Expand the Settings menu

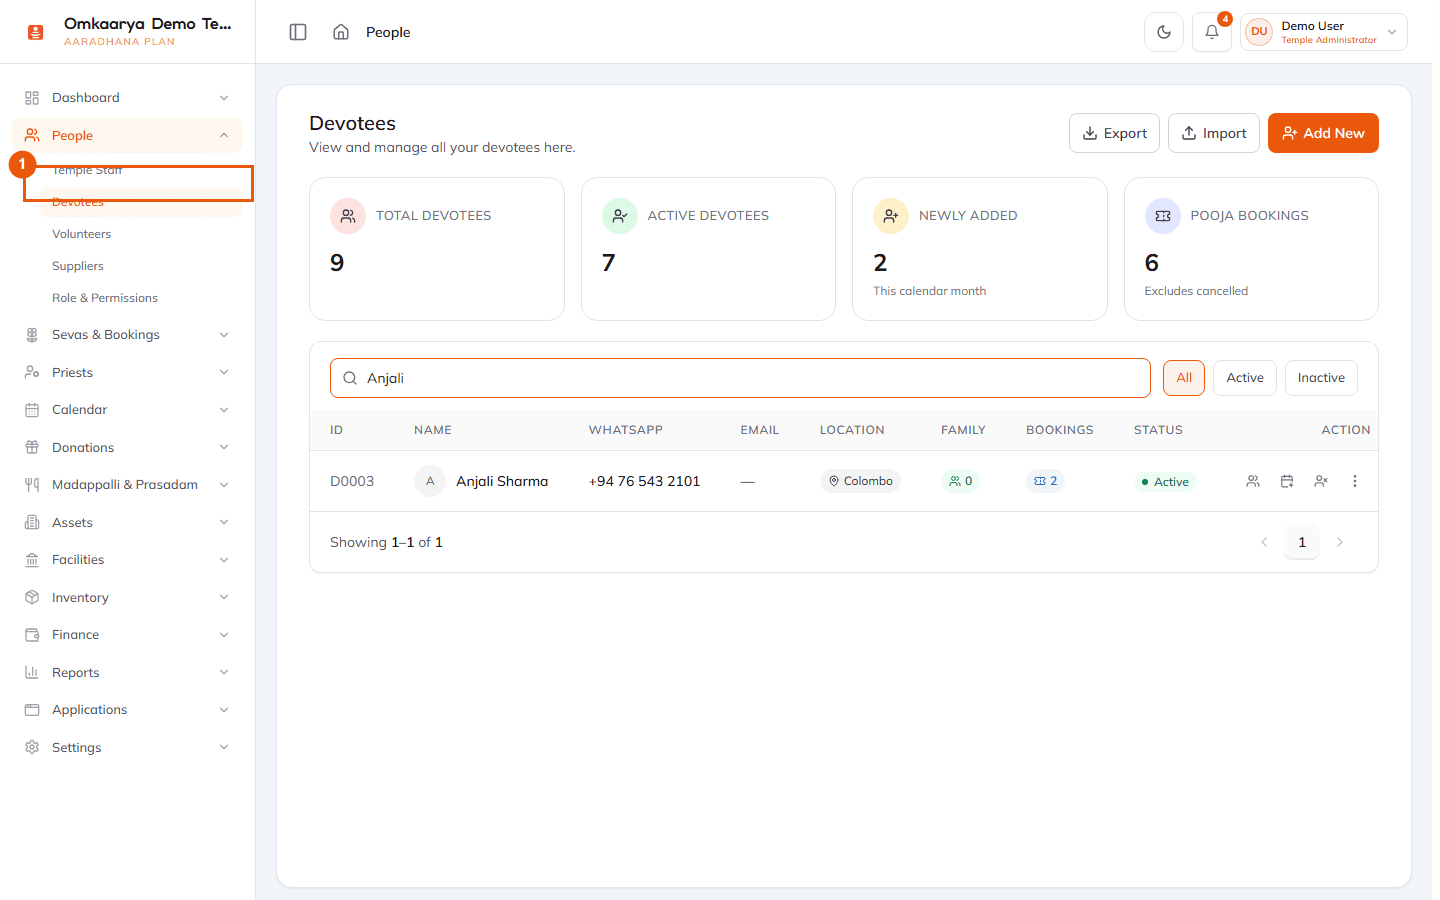(x=127, y=747)
